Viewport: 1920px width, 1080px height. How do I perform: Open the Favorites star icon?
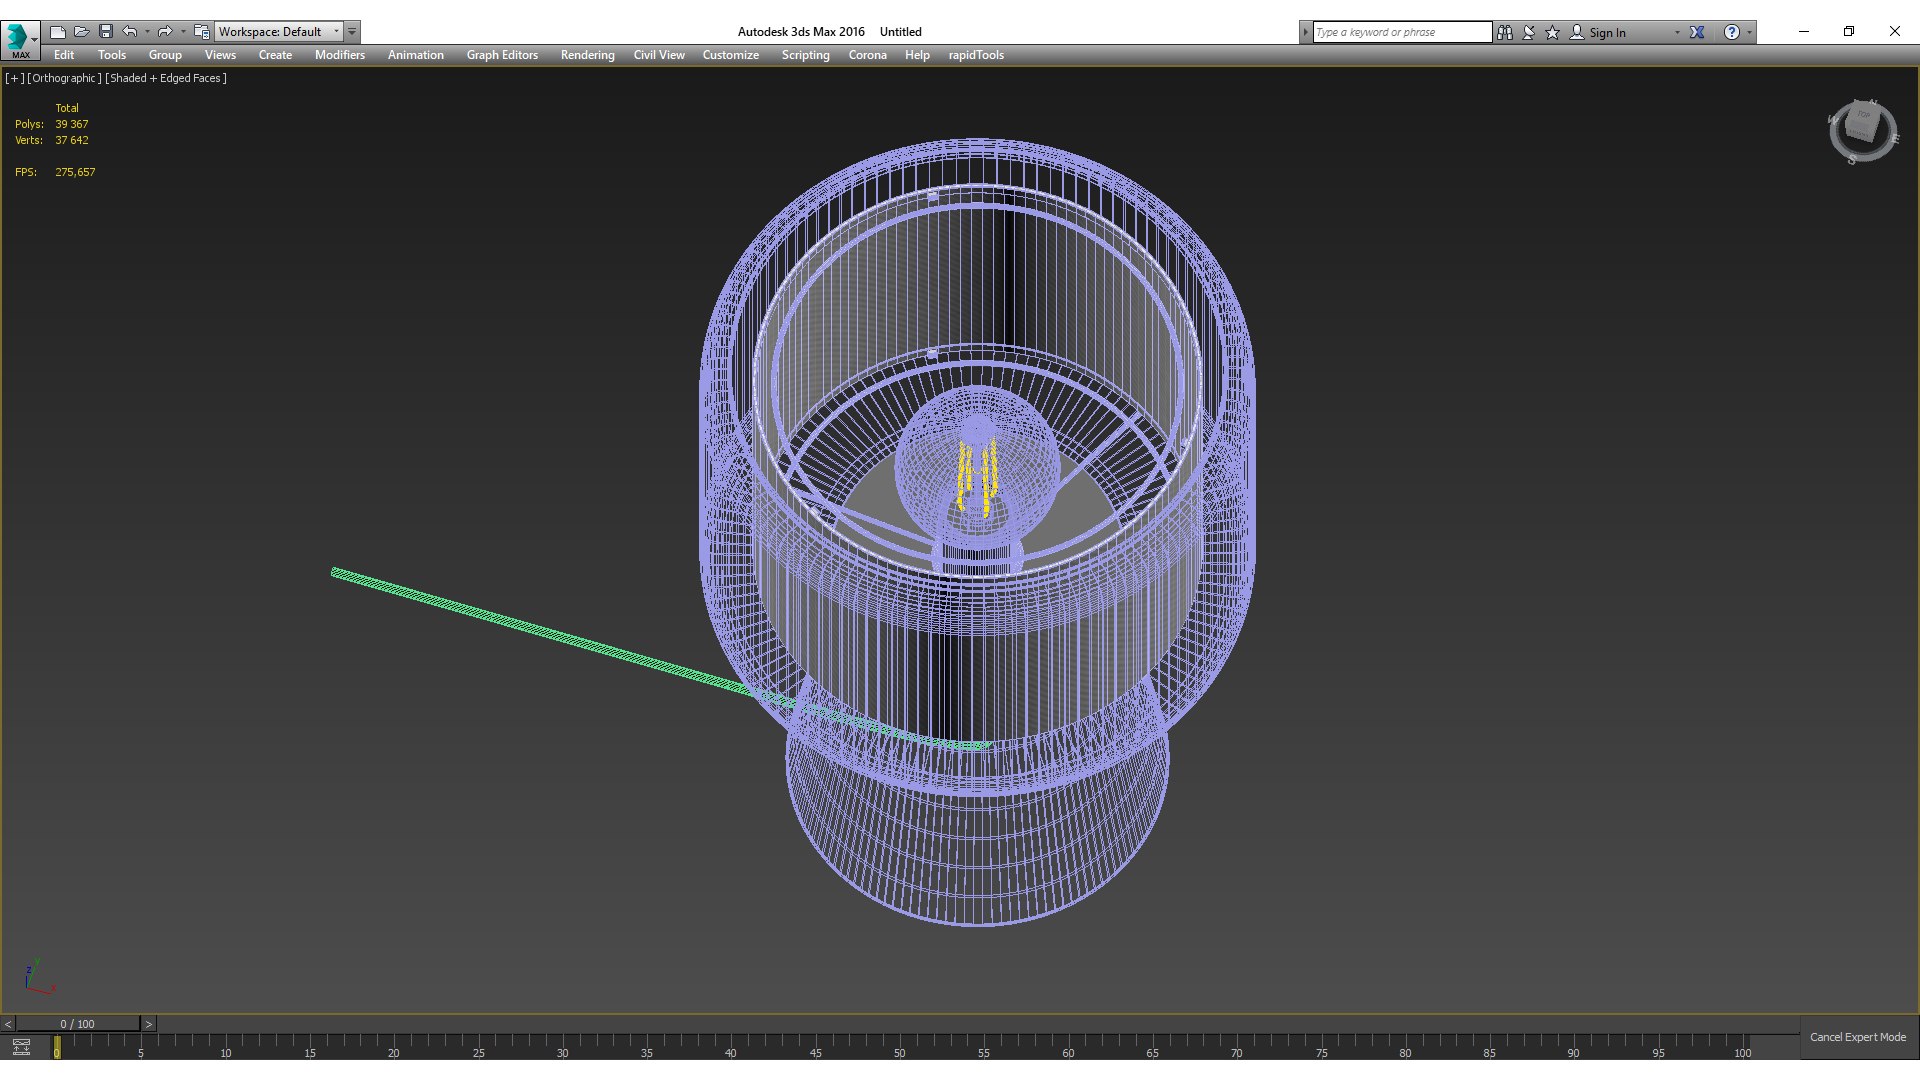coord(1553,32)
